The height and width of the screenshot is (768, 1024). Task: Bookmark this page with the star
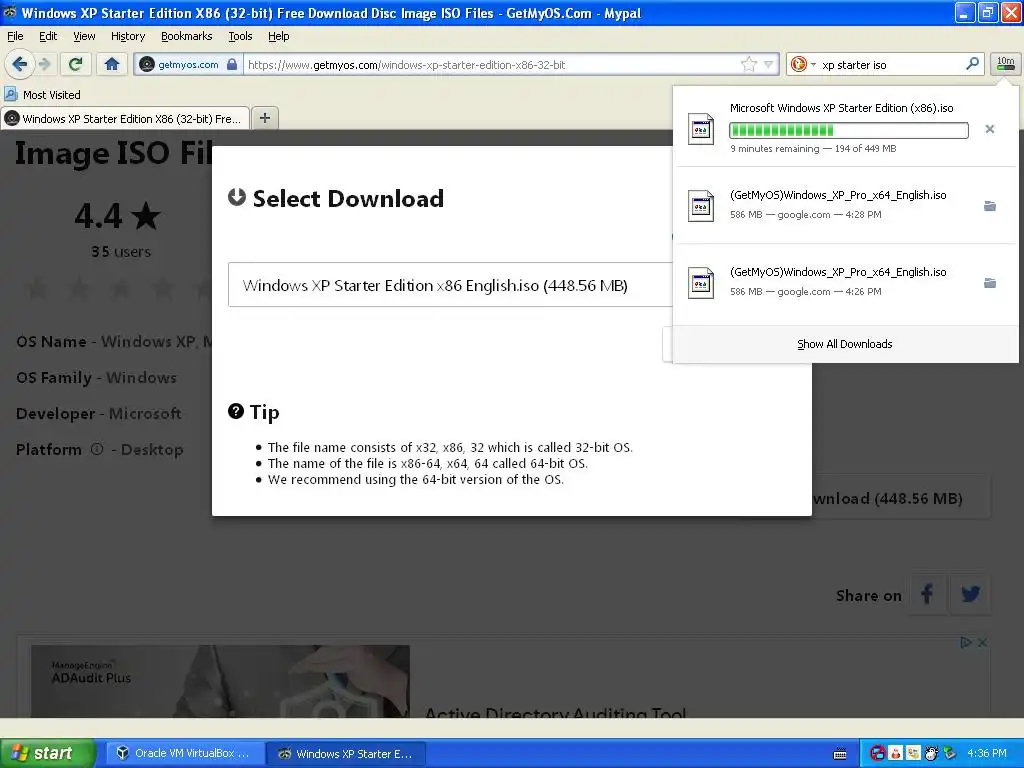[748, 64]
